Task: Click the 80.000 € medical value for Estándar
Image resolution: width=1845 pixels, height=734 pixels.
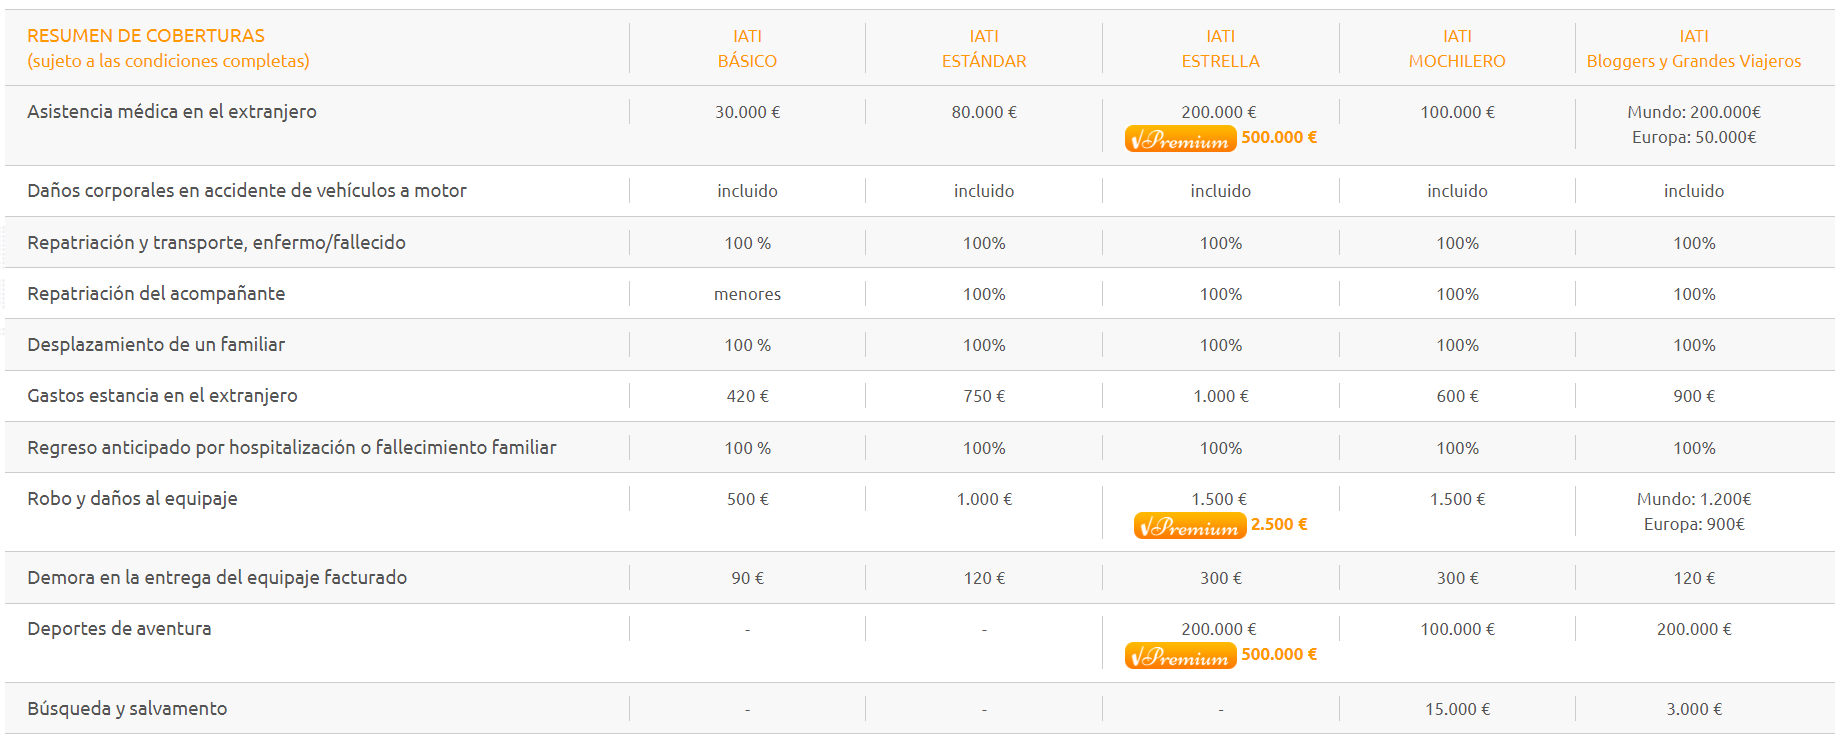Action: (984, 113)
